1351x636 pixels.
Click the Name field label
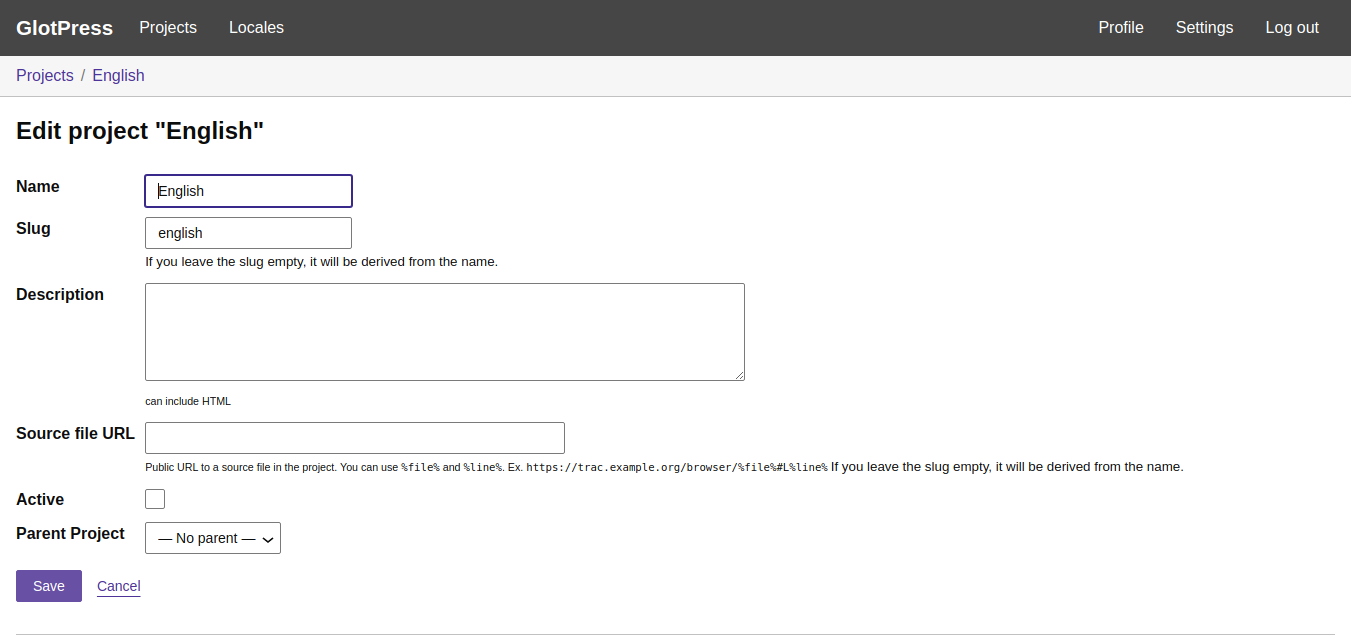(38, 187)
